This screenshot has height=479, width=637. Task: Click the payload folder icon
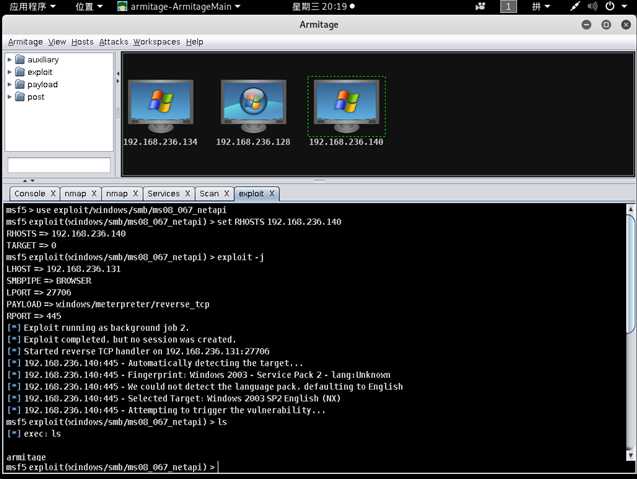tap(20, 85)
